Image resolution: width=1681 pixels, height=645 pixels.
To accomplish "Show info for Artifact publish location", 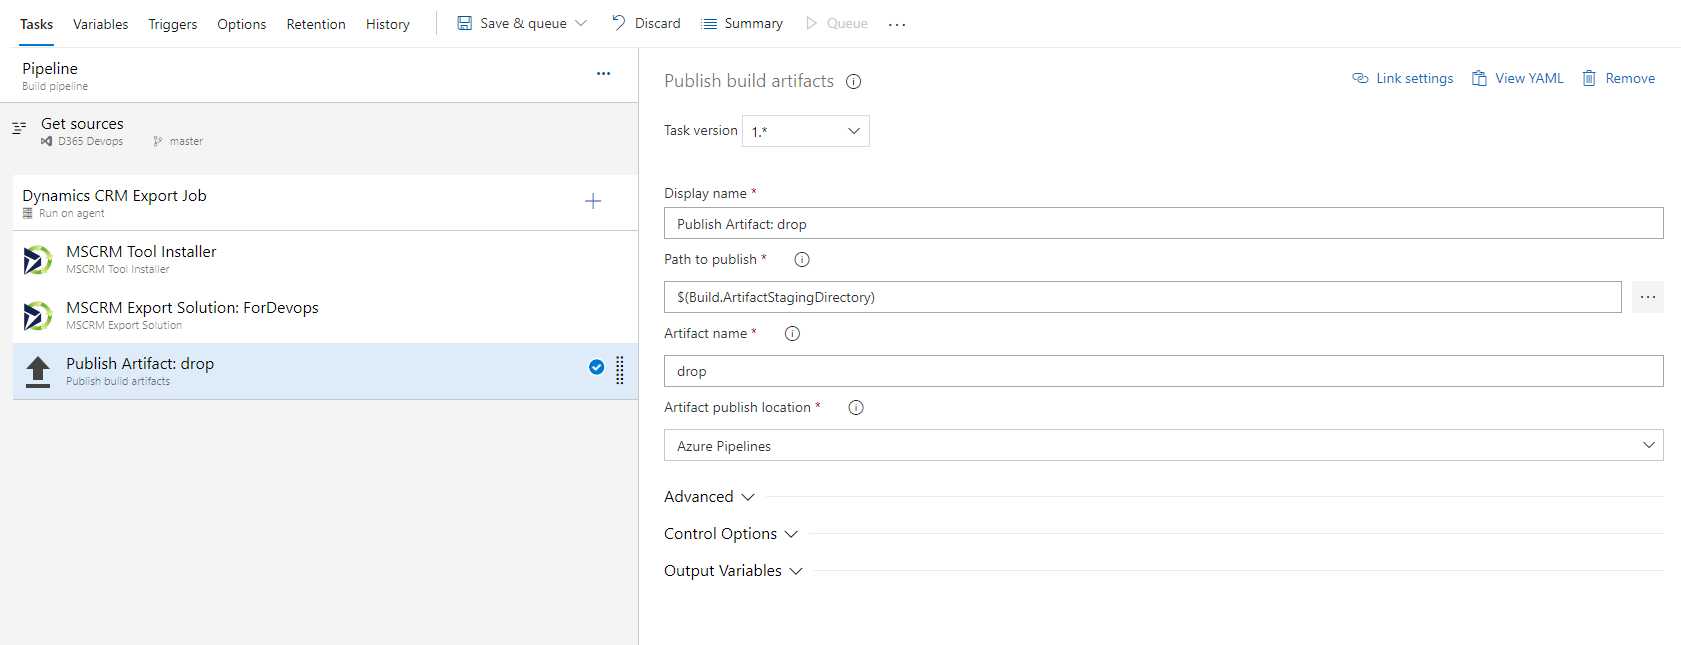I will point(856,408).
